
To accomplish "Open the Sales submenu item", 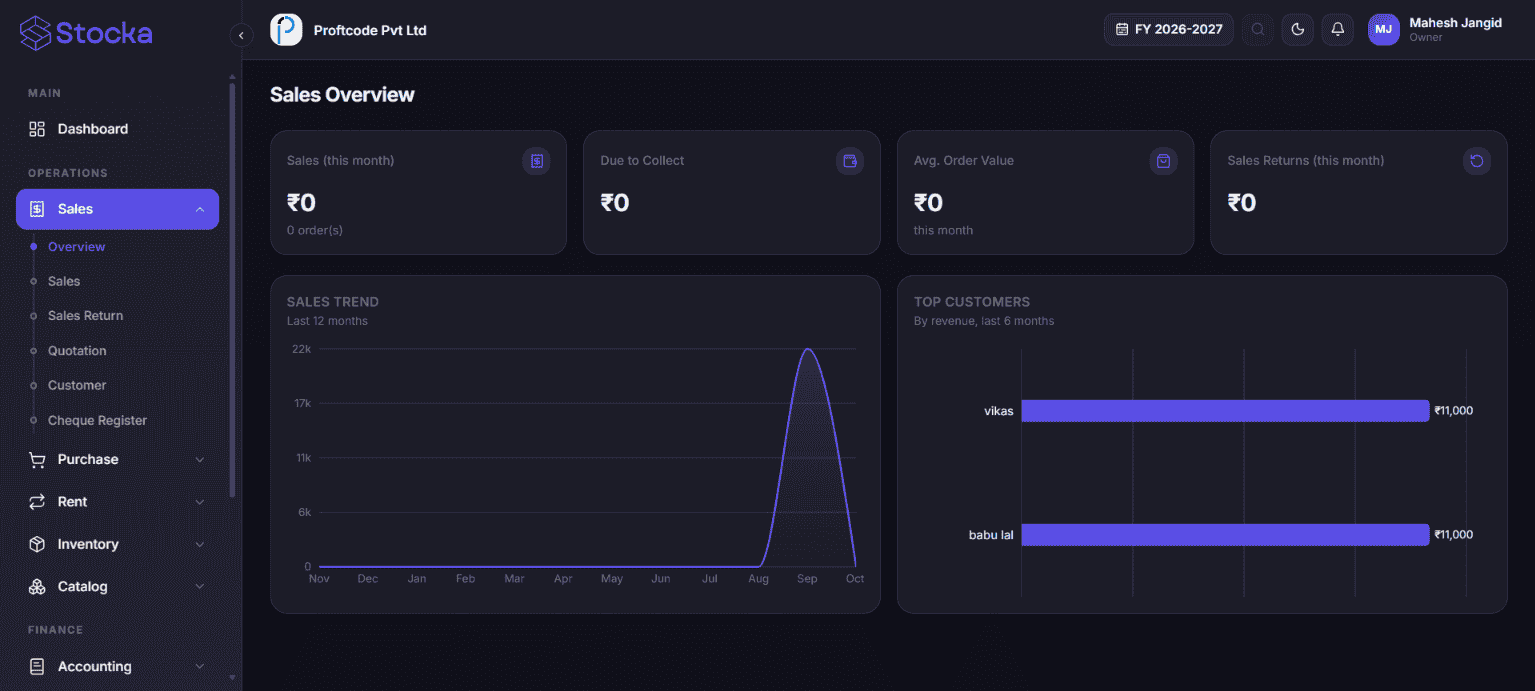I will 64,282.
